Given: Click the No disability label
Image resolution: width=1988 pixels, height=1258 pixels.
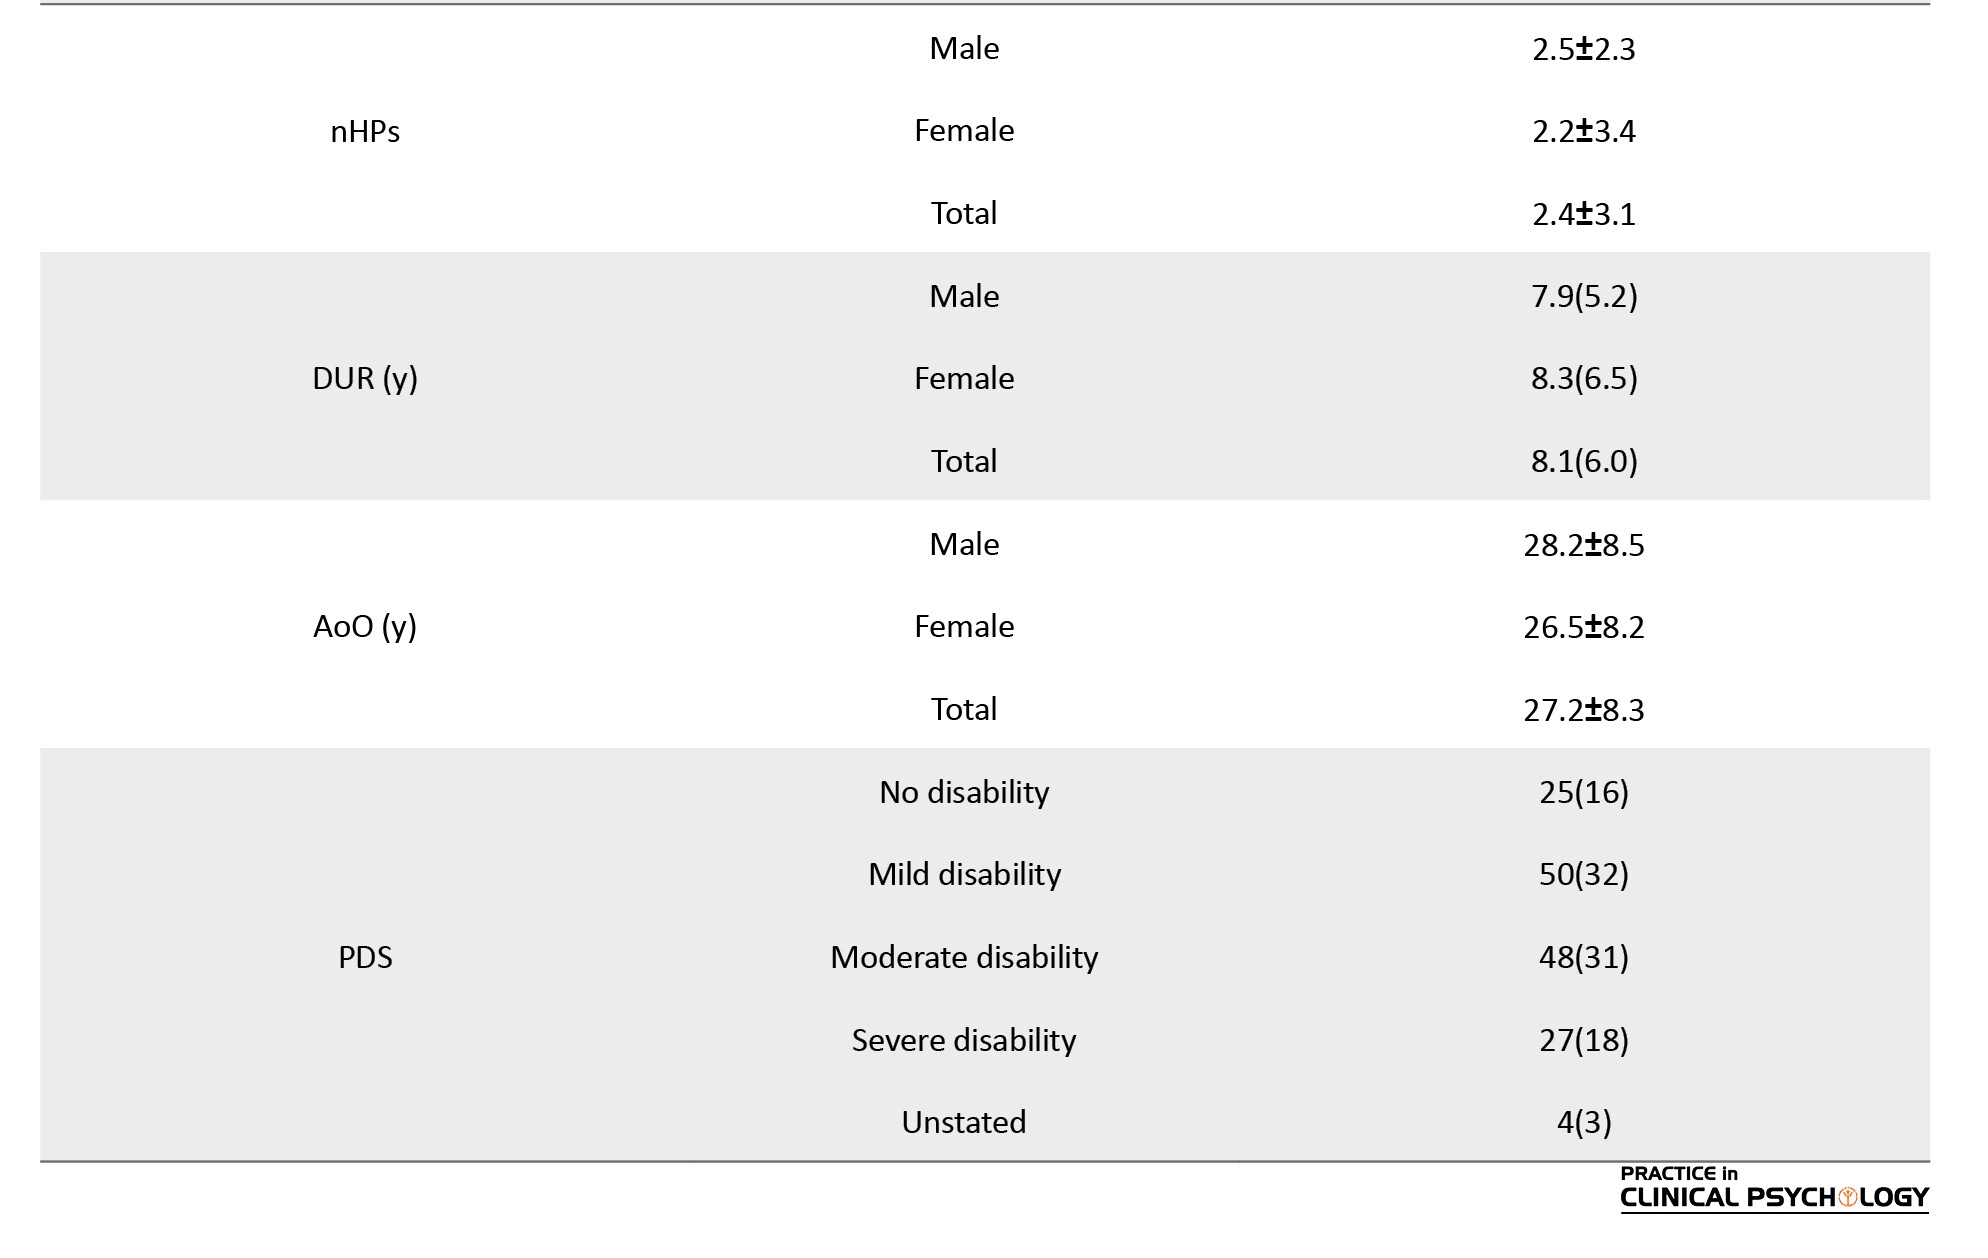Looking at the screenshot, I should click(964, 792).
